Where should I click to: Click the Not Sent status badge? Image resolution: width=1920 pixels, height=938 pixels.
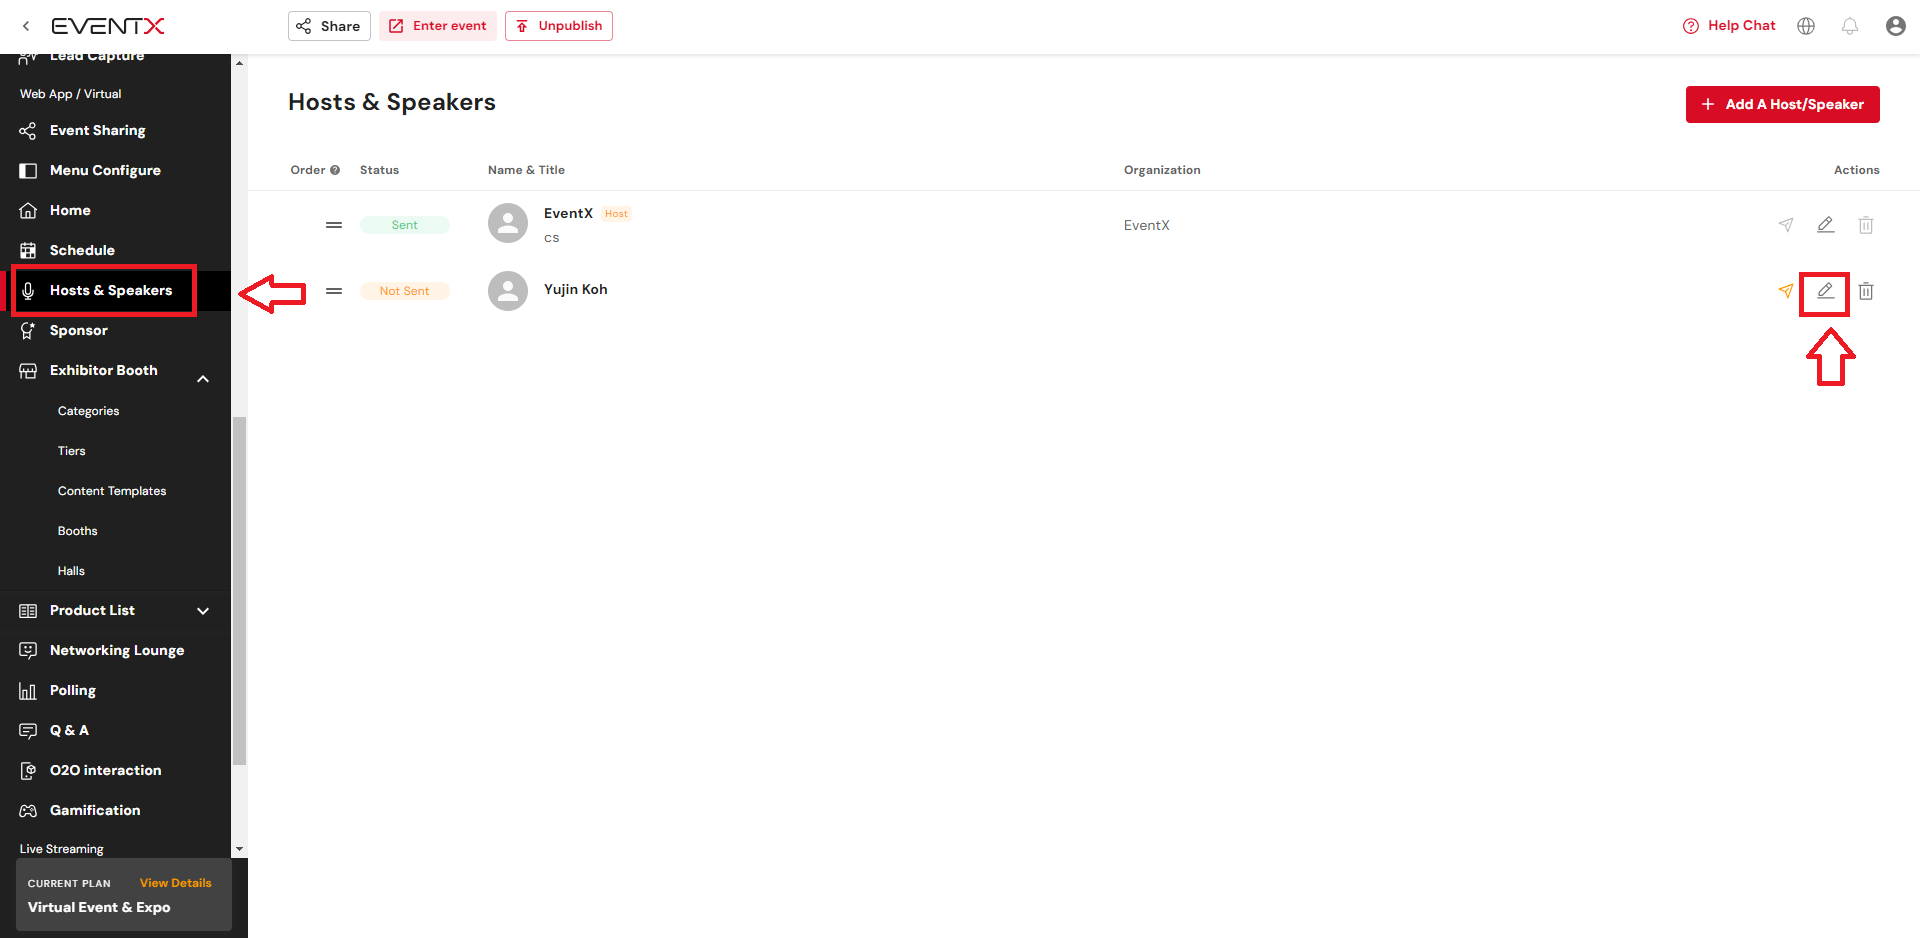[405, 291]
